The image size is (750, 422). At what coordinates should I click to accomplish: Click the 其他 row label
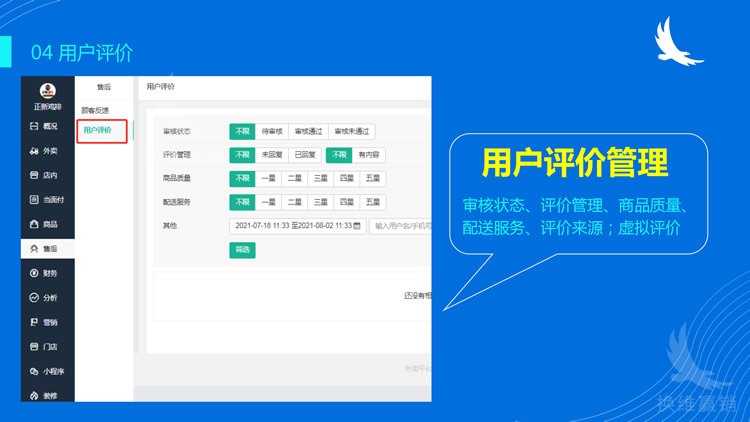pos(170,225)
